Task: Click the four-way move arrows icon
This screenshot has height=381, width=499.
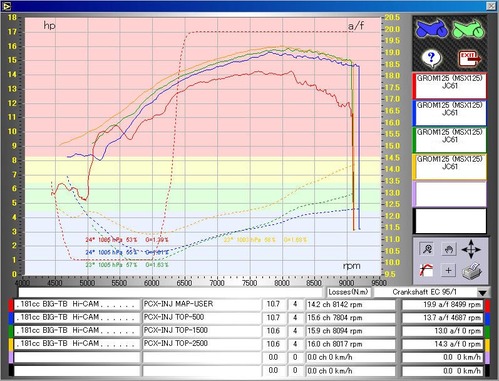Action: pos(471,249)
